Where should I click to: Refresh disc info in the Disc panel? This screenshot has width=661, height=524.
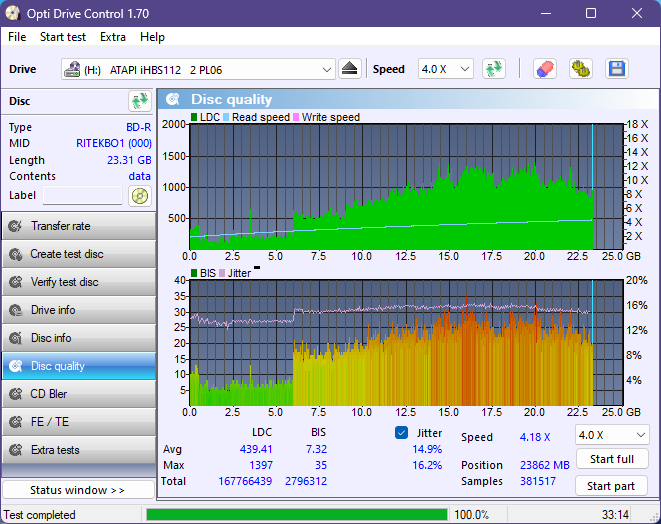tap(140, 101)
